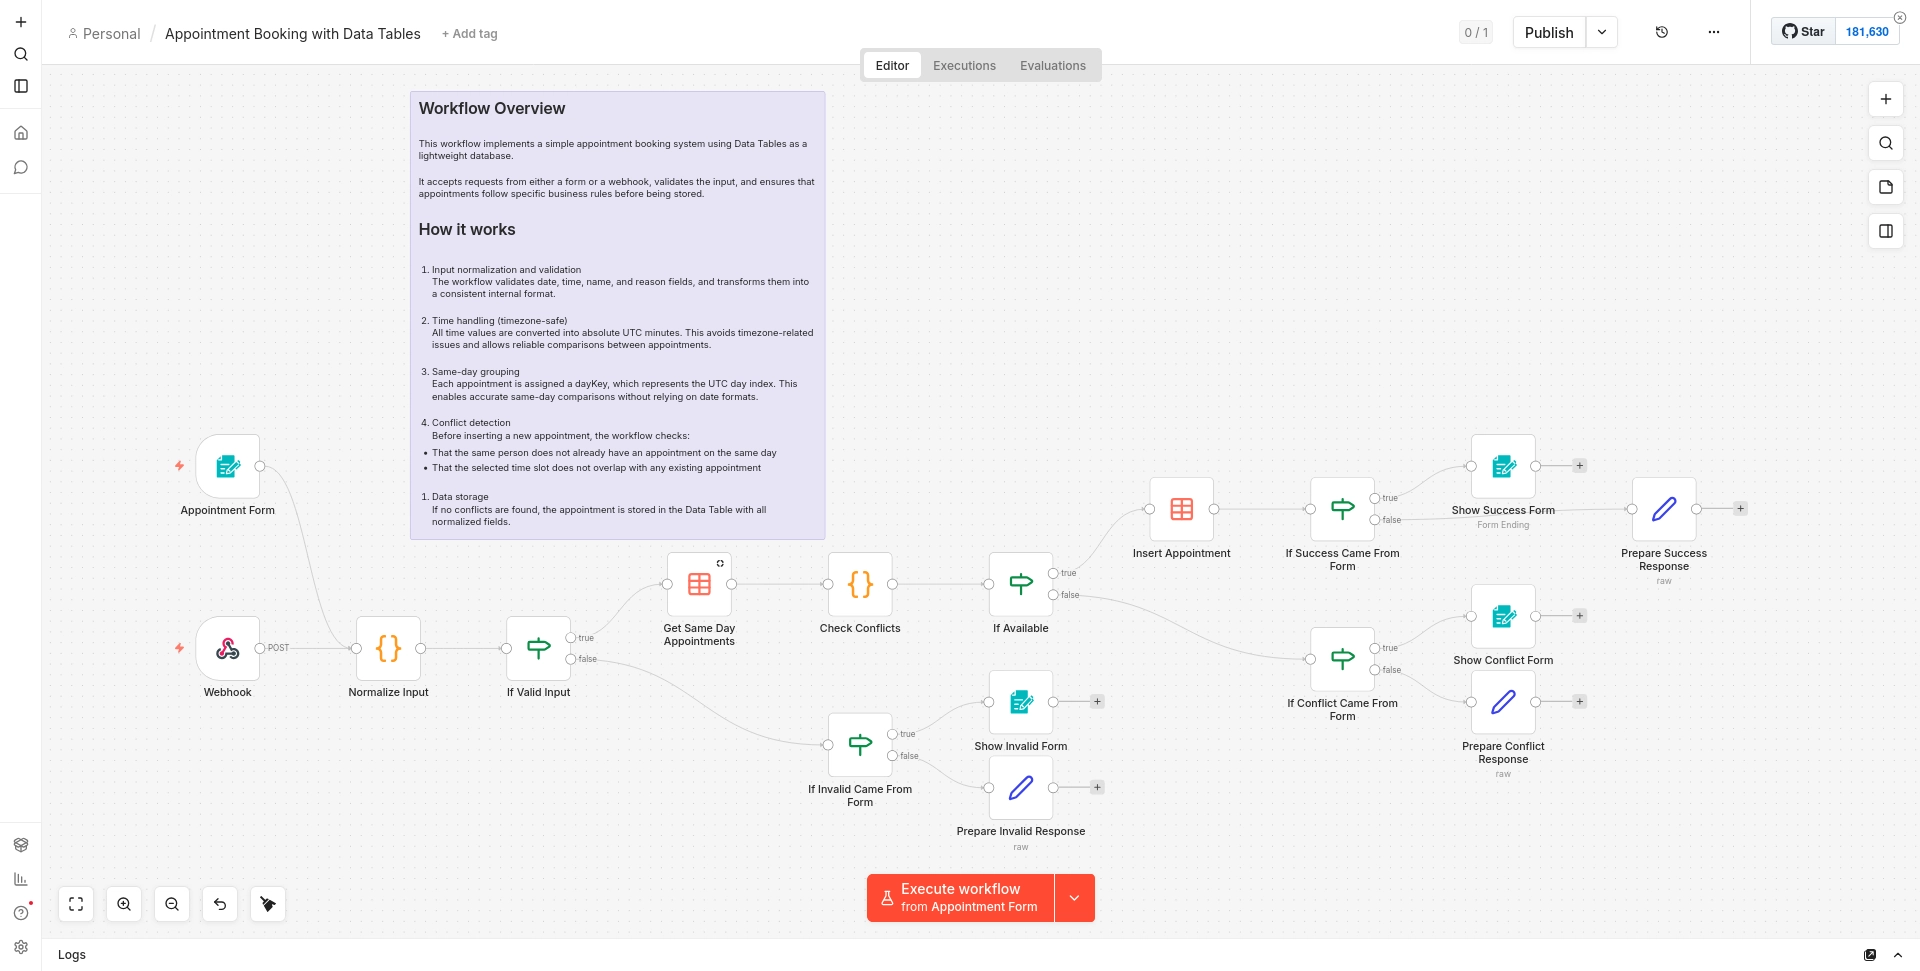Open the Insert Appointment data table node
The image size is (1920, 971).
tap(1181, 510)
